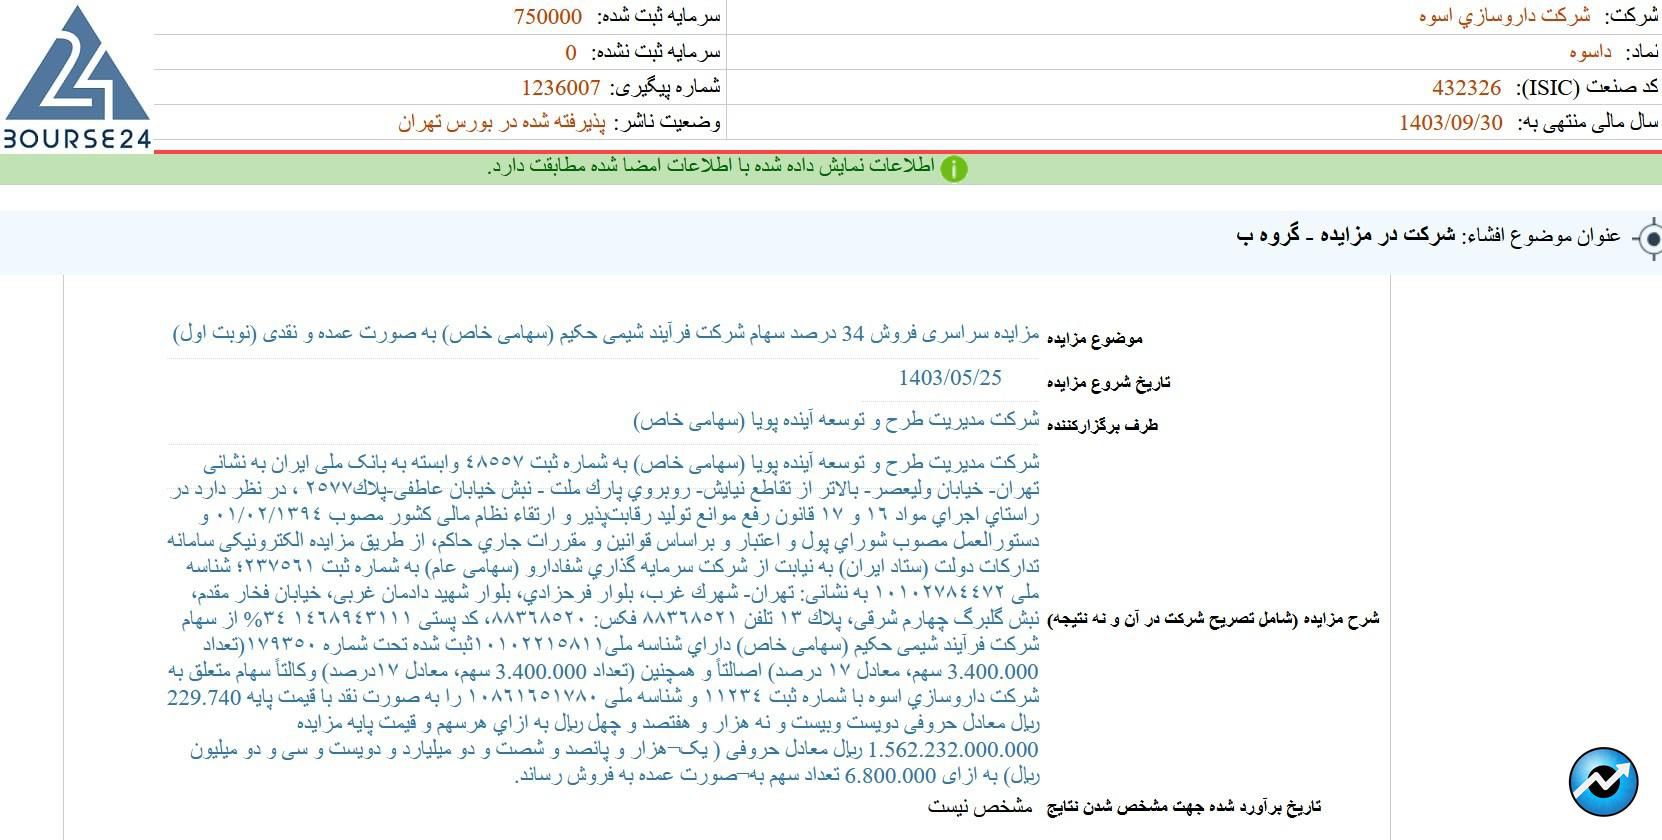Screen dimensions: 1662x840
Task: Select publisher status پذیرفته شده در بورس تهران
Action: coord(502,123)
